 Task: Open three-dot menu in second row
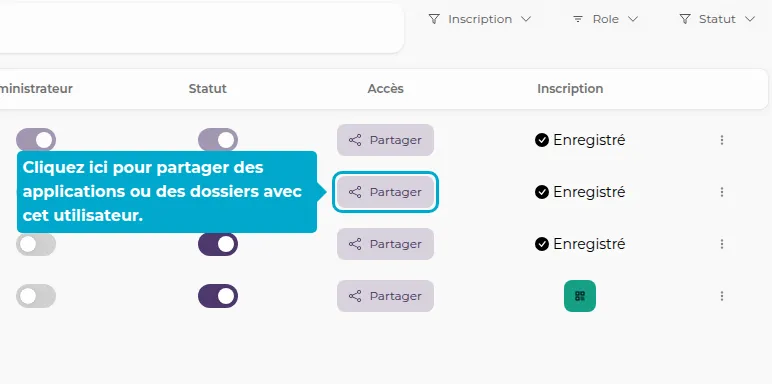point(722,192)
